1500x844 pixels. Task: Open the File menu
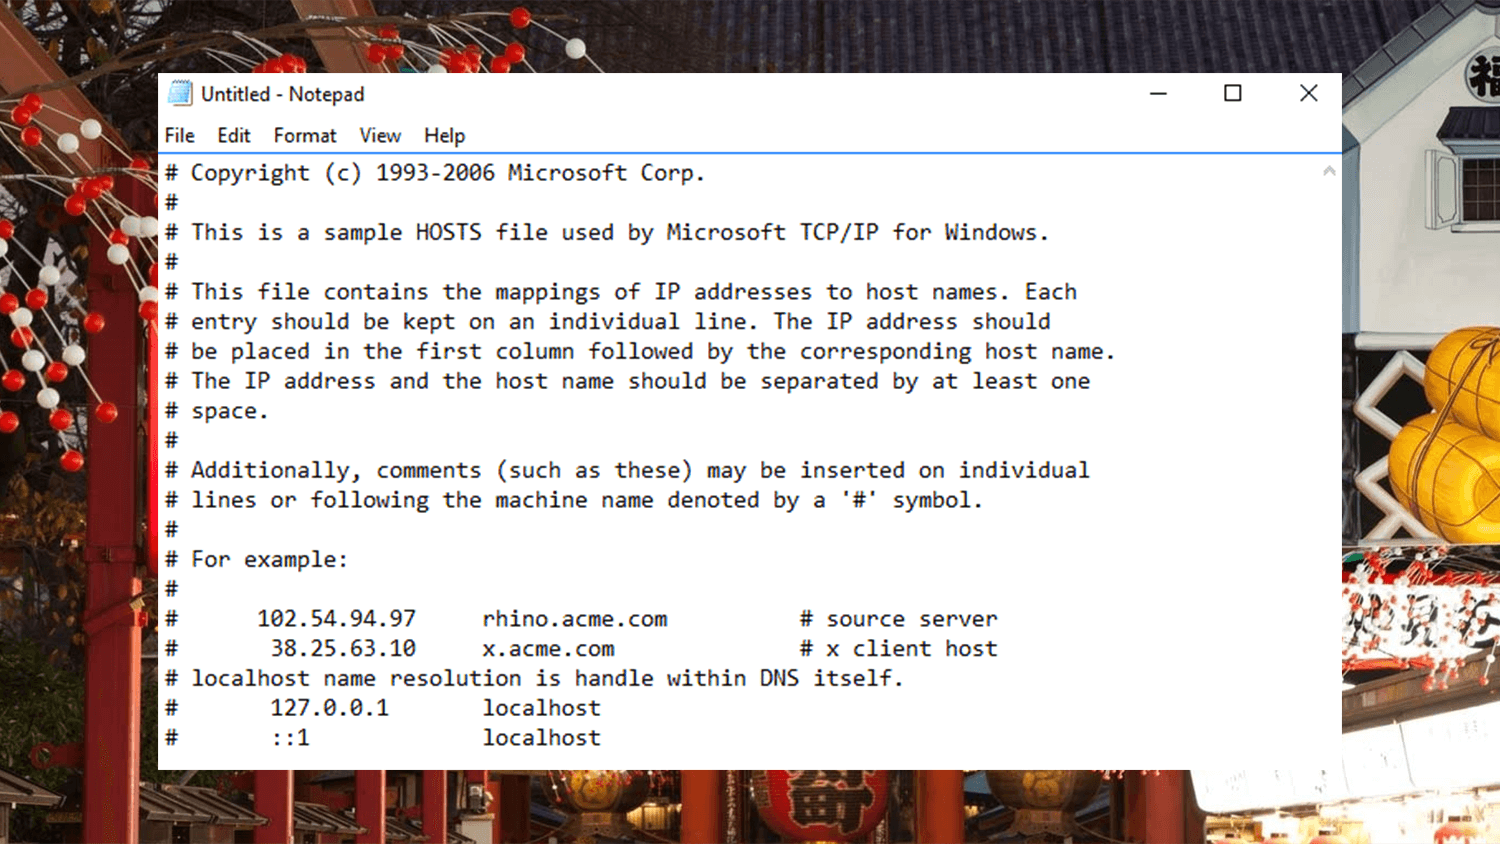pyautogui.click(x=179, y=135)
